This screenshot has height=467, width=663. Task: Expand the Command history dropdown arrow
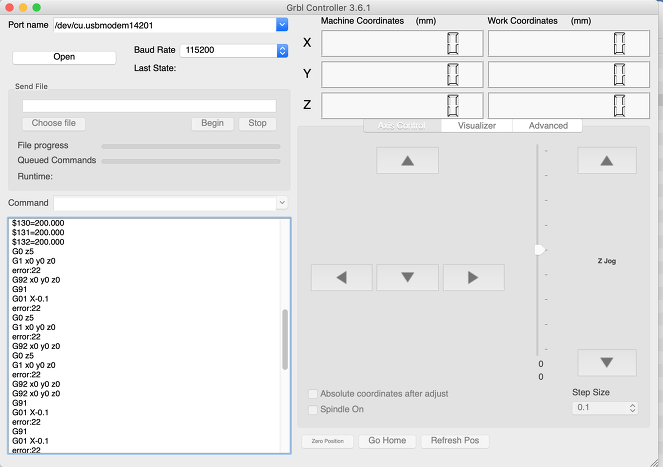[x=282, y=203]
